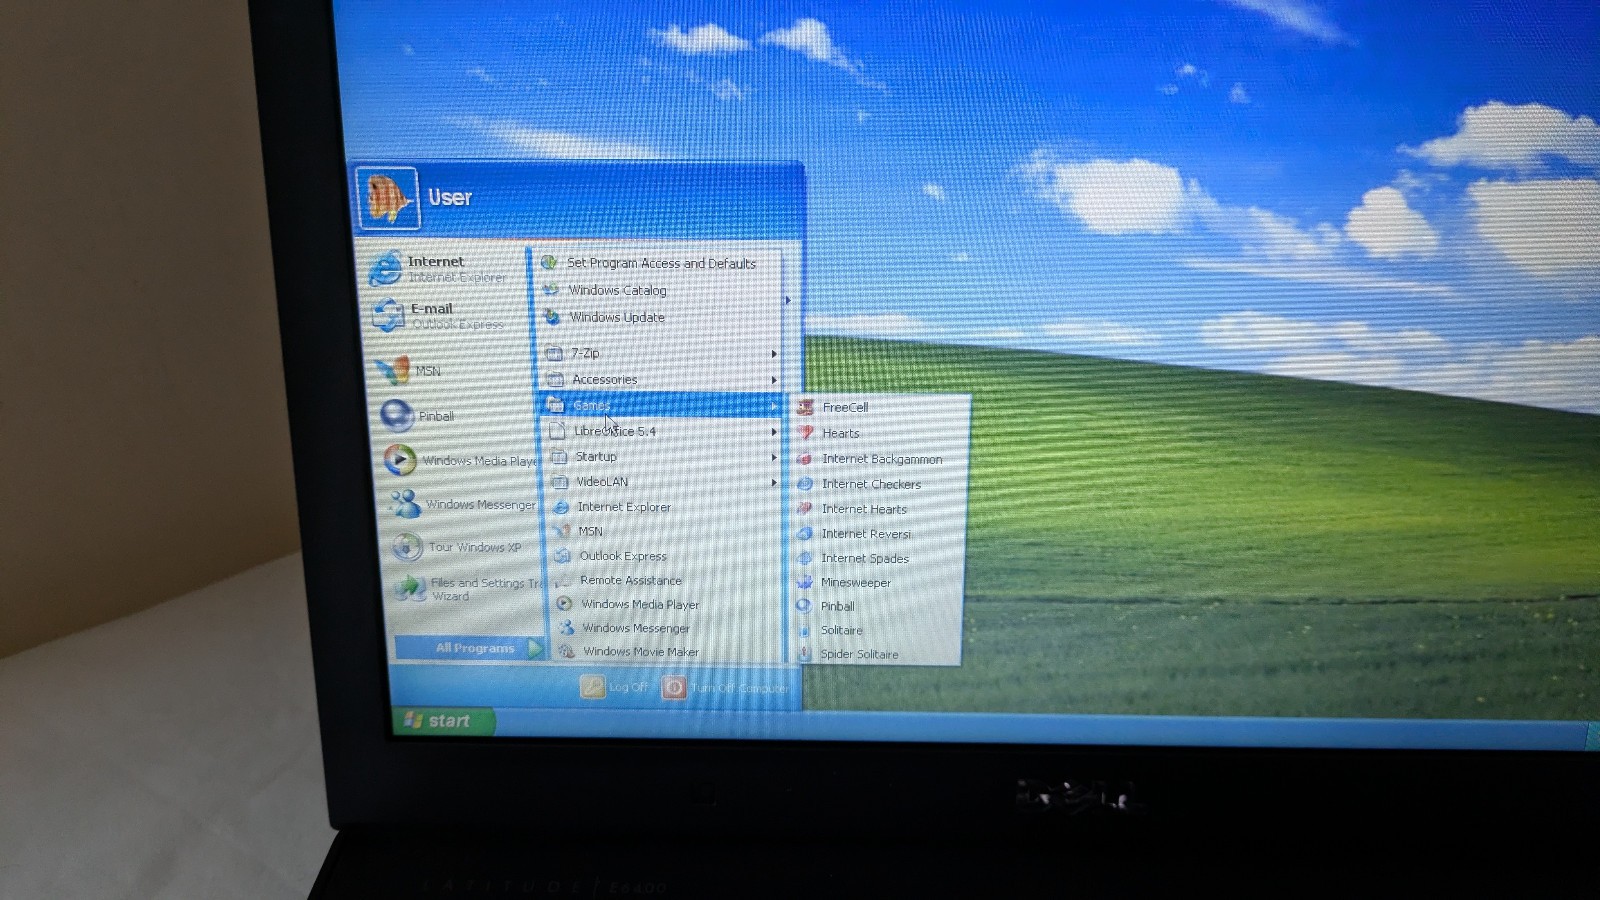Open the LibreOffice 5.4 folder
Screen dimensions: 1600x900
[663, 432]
